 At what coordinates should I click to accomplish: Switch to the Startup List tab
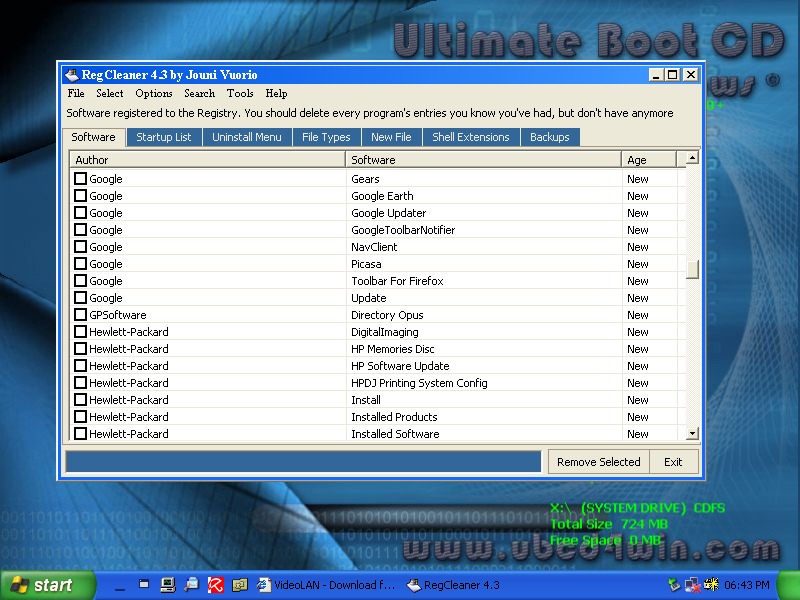(x=164, y=137)
